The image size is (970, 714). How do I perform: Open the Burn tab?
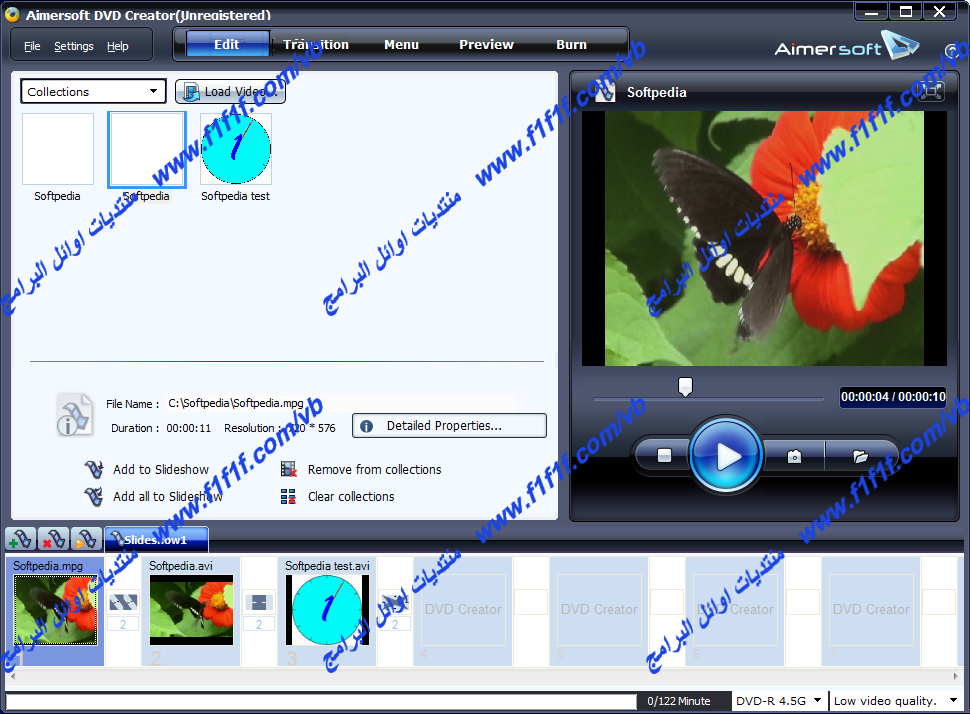pos(571,45)
